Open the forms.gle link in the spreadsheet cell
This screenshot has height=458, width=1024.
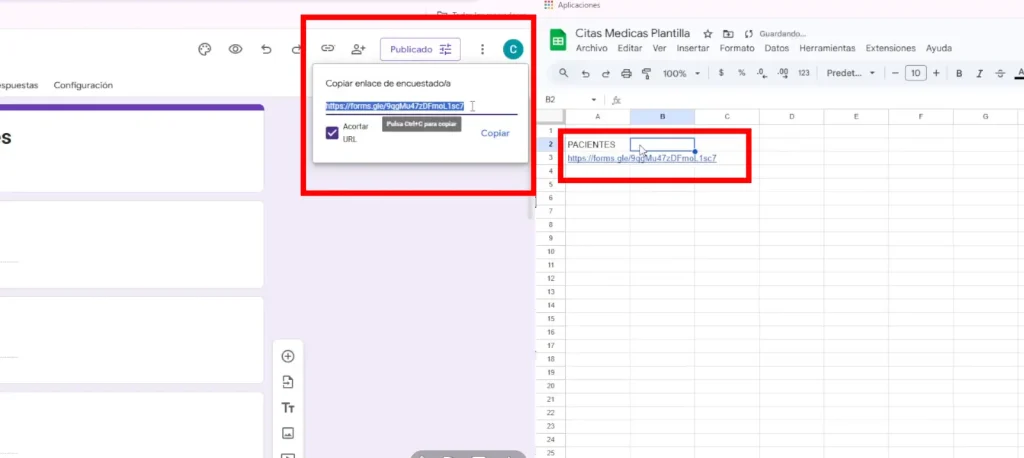(641, 158)
